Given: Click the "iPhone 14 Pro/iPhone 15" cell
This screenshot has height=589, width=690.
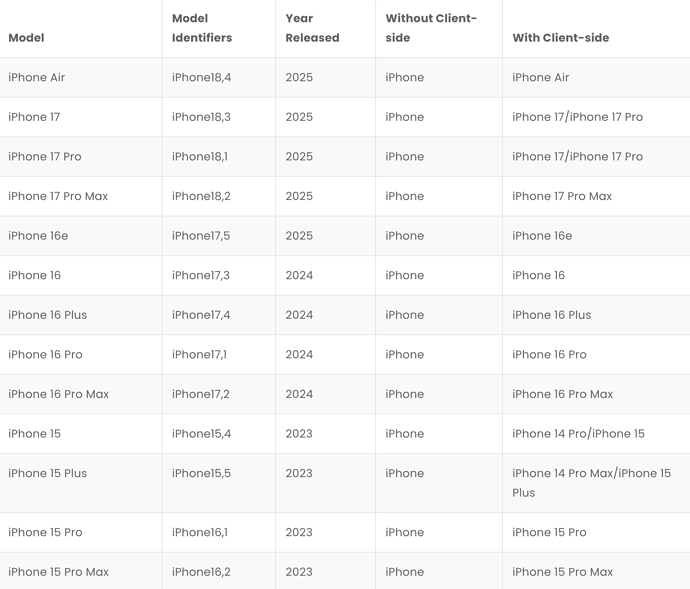Looking at the screenshot, I should click(x=578, y=434).
